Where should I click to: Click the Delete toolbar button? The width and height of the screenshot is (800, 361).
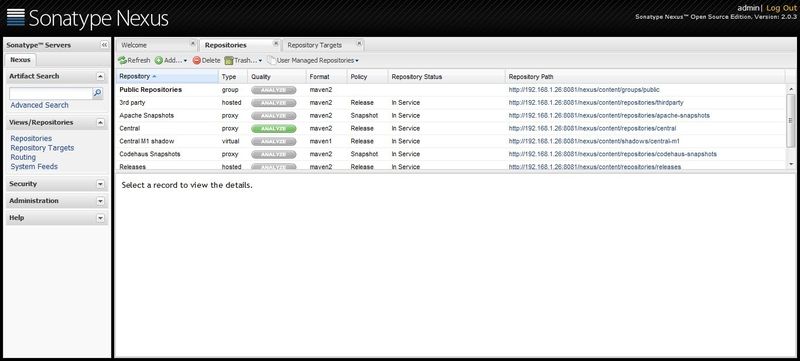pos(207,60)
